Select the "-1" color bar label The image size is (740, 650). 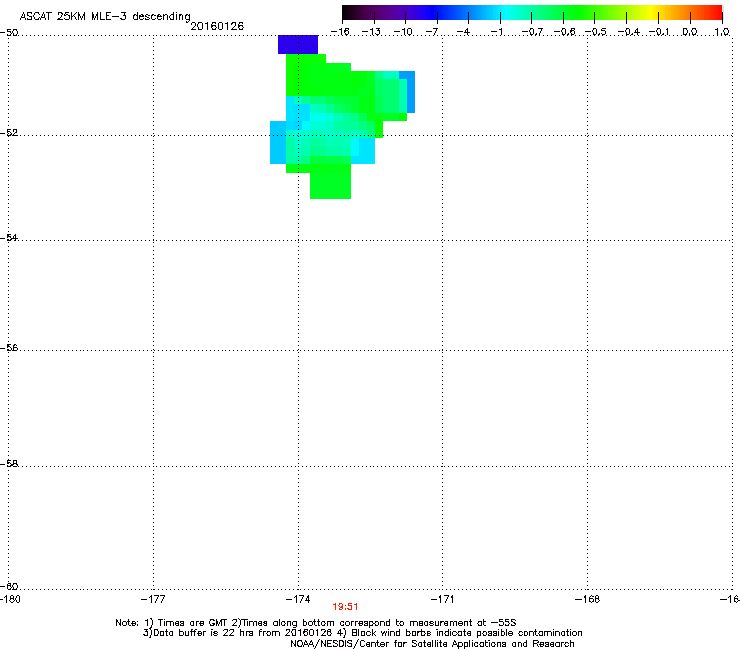(496, 32)
